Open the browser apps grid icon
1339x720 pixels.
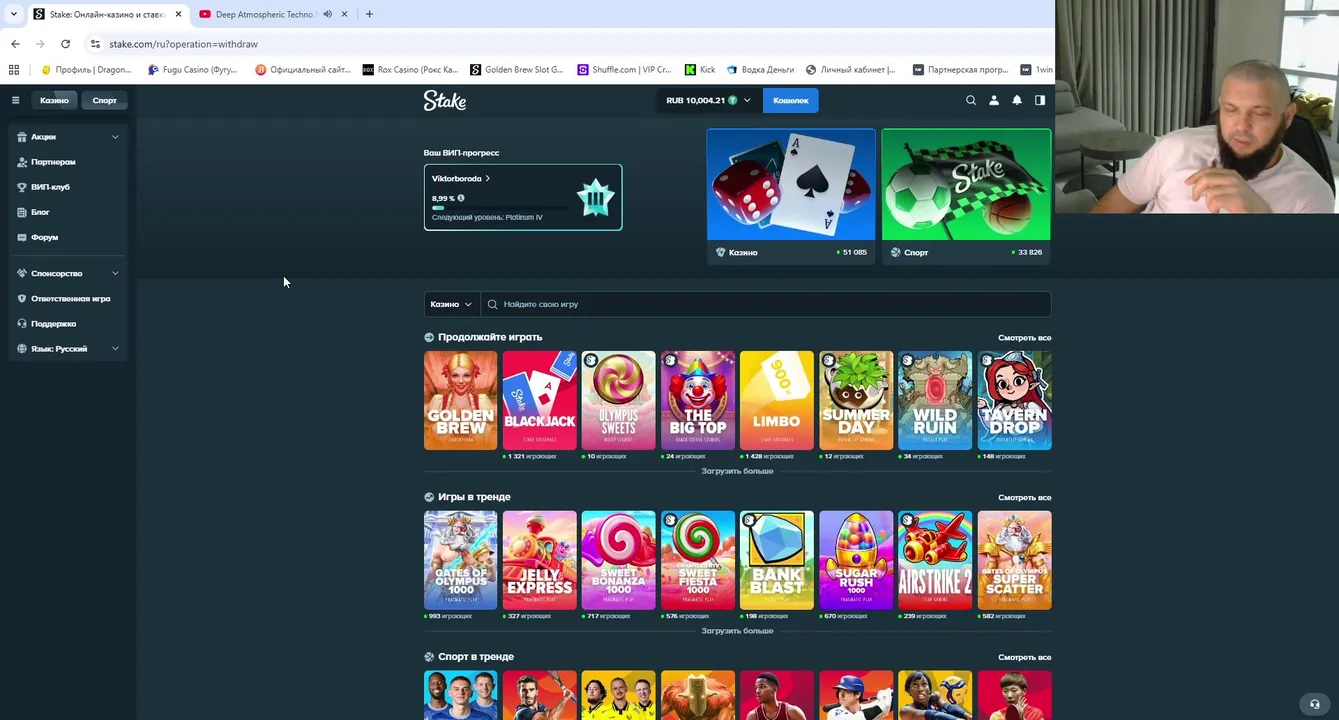[14, 70]
